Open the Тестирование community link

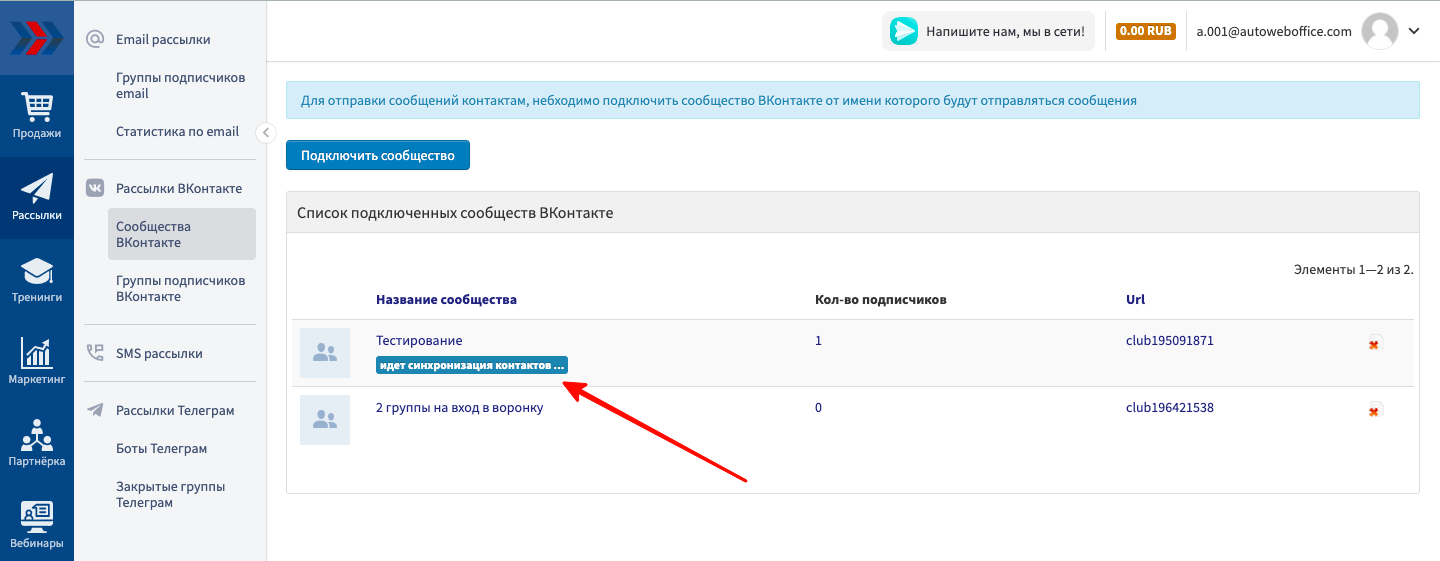coord(419,341)
